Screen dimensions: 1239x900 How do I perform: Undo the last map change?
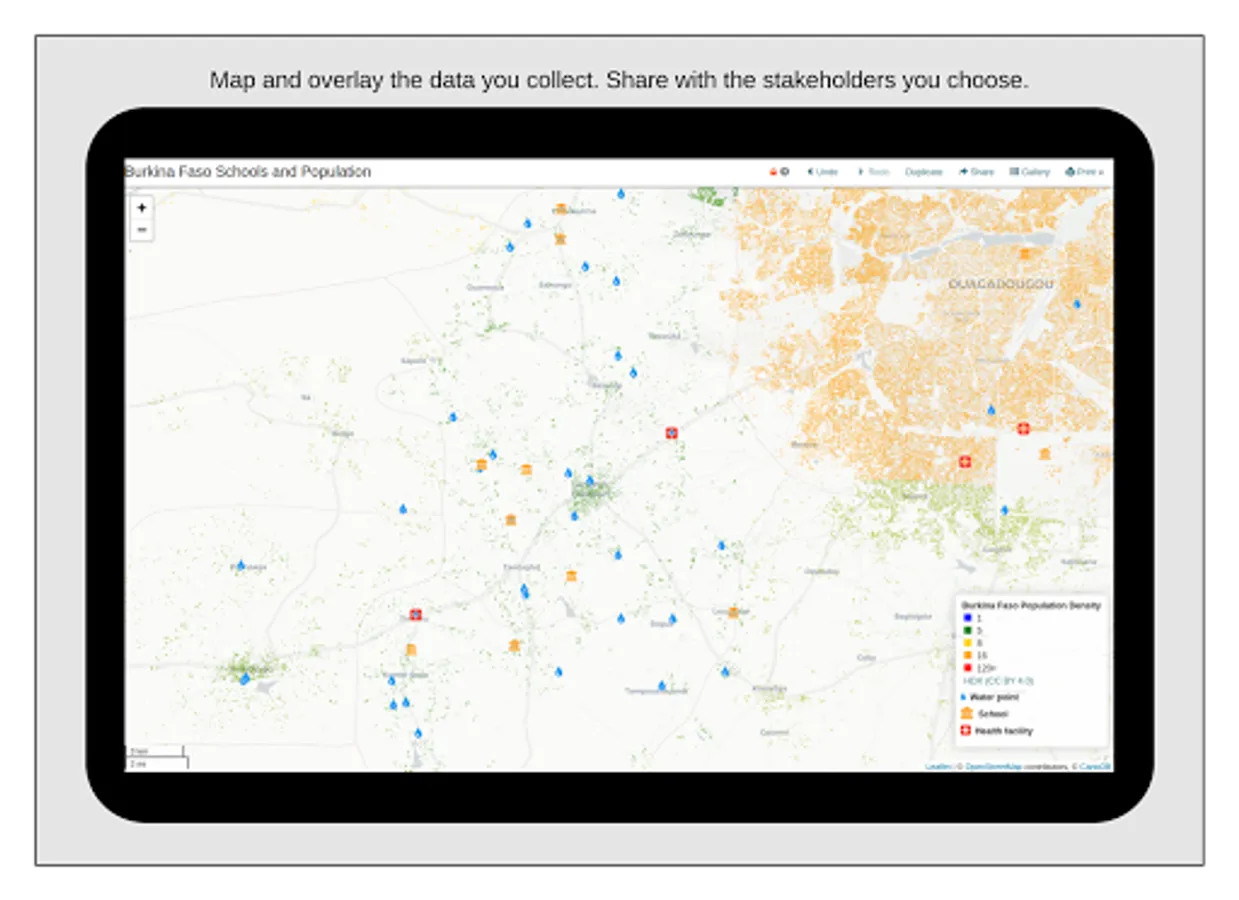tap(822, 172)
